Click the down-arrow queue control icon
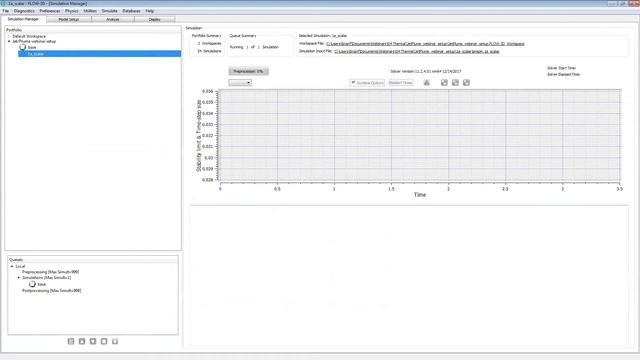This screenshot has height=360, width=640. (93, 341)
